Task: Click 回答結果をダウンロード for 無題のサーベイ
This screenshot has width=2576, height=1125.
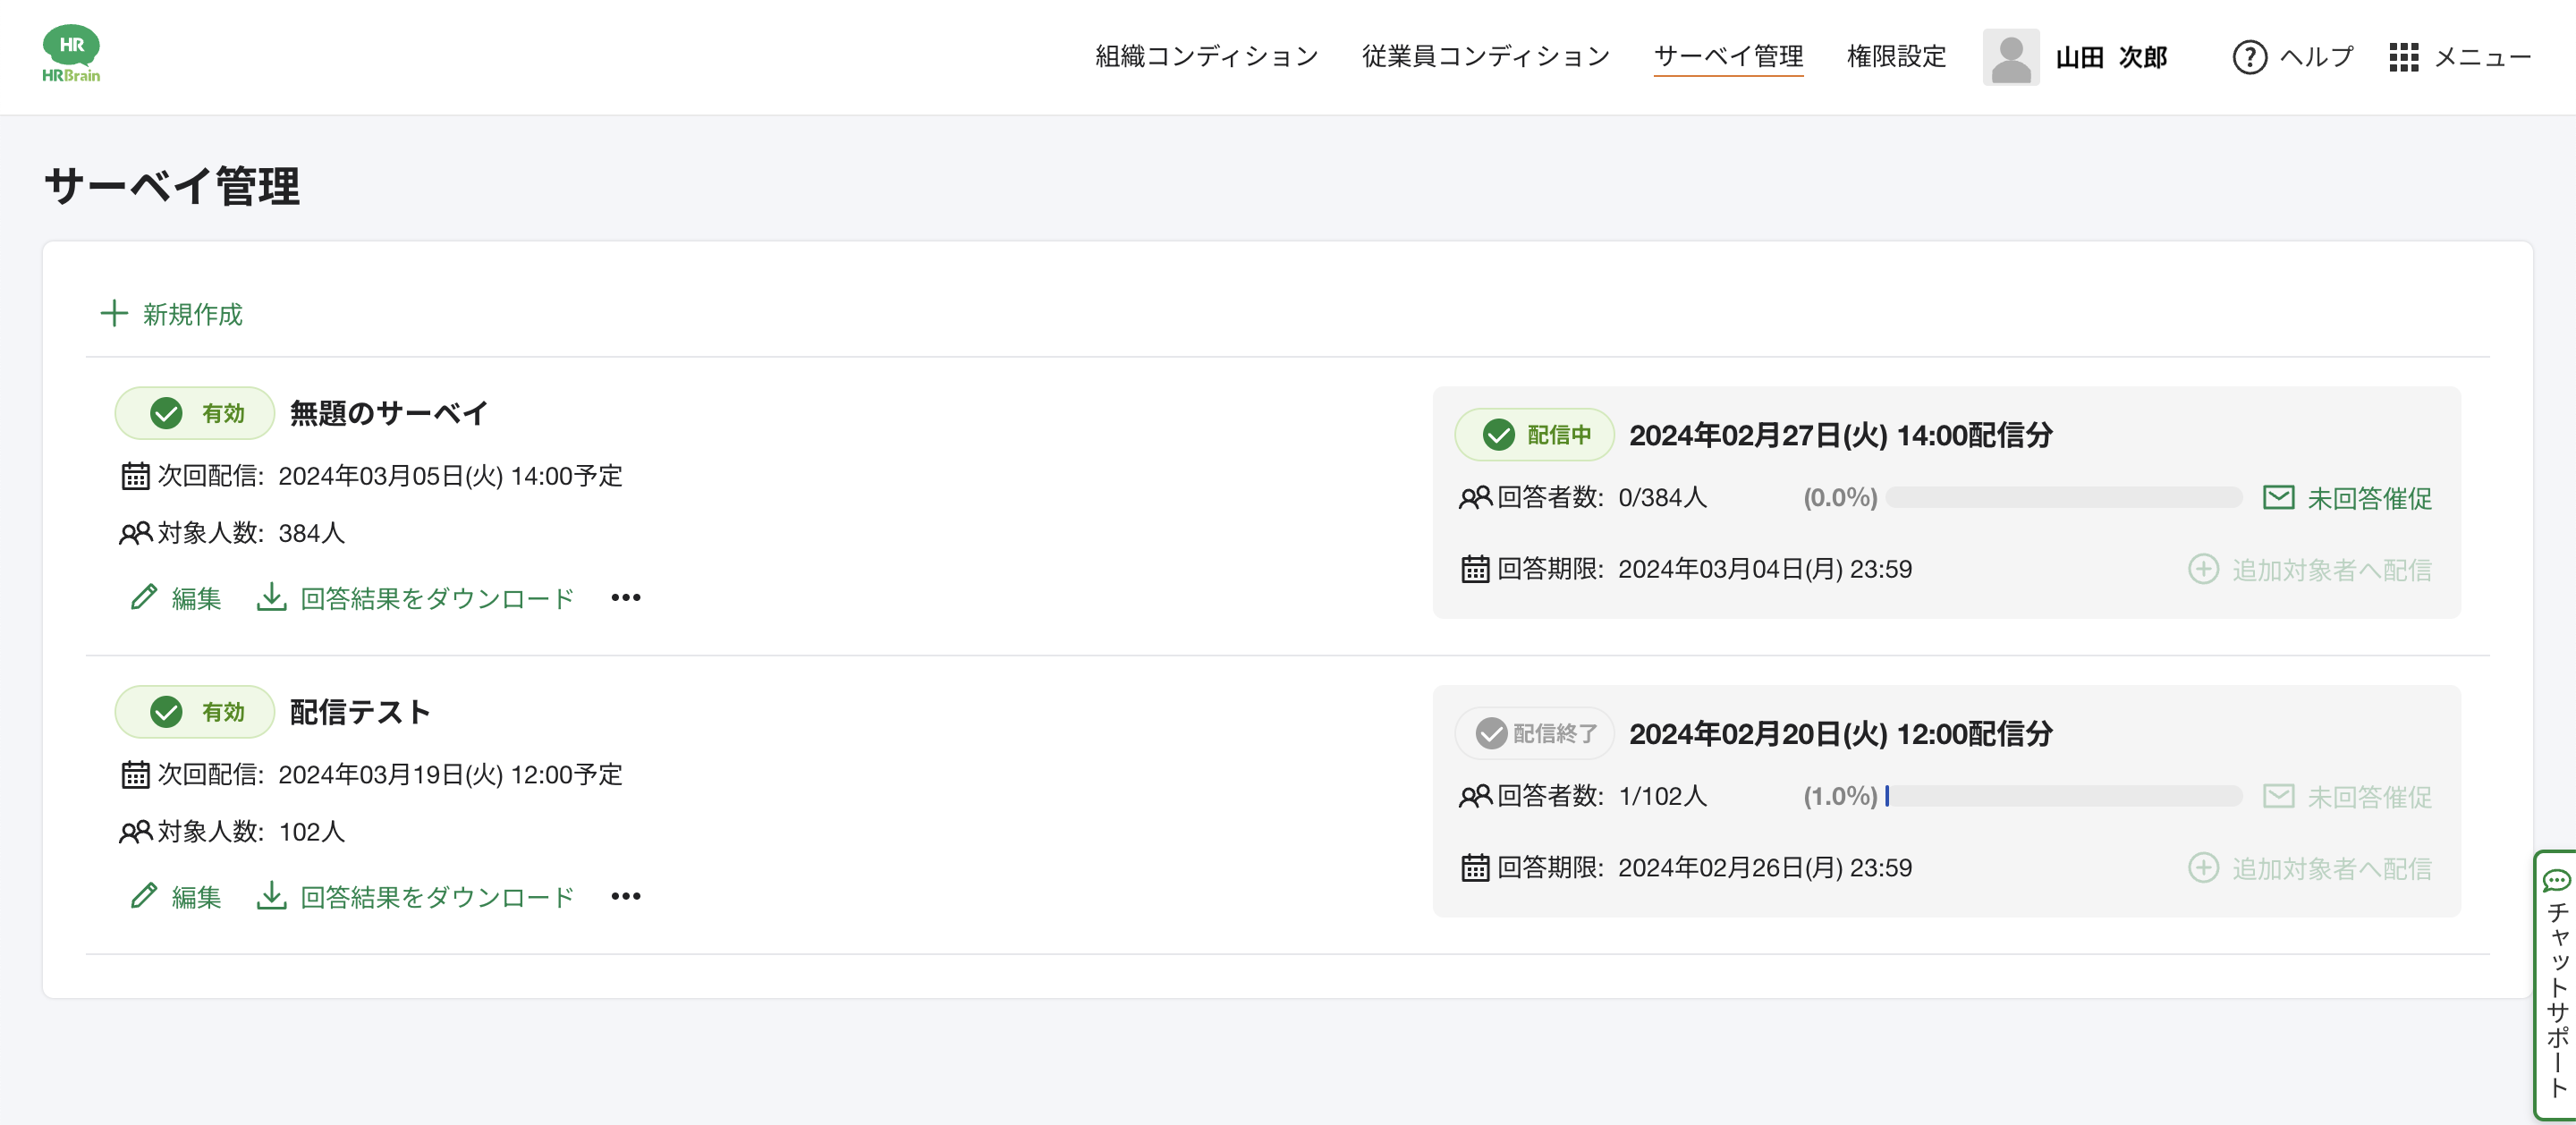Action: point(437,598)
